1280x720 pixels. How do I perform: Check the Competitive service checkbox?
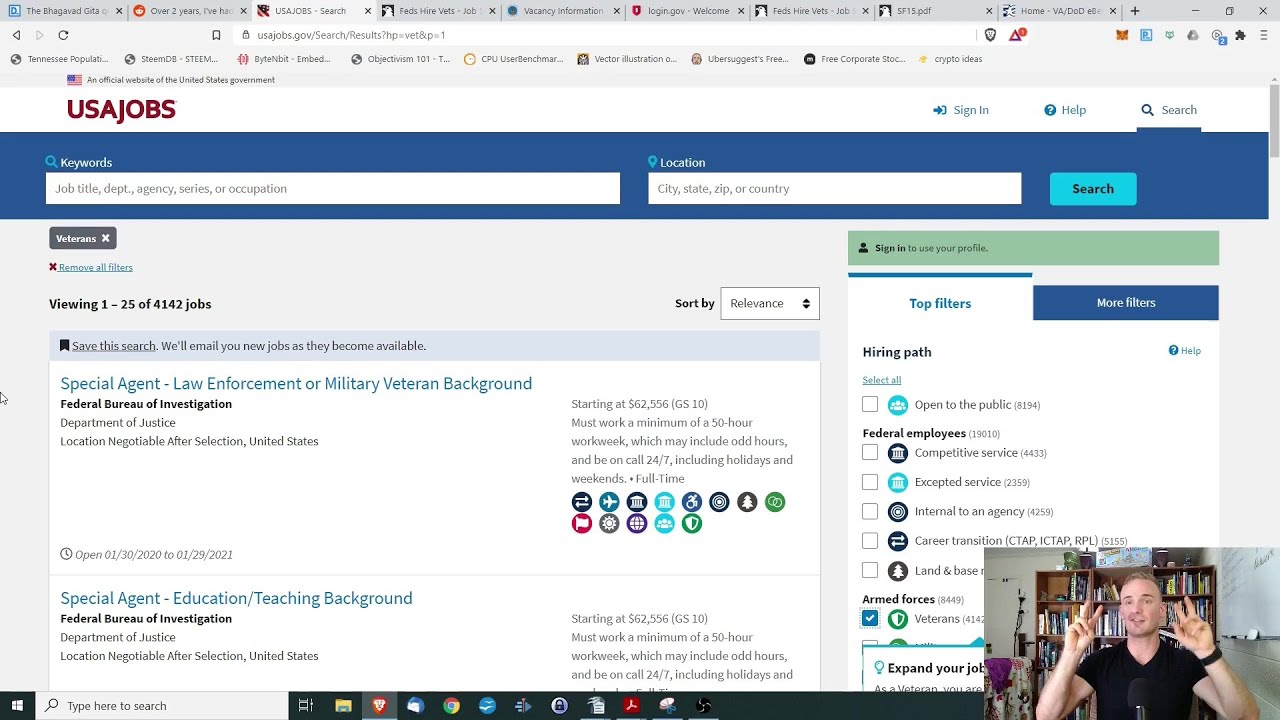click(870, 453)
